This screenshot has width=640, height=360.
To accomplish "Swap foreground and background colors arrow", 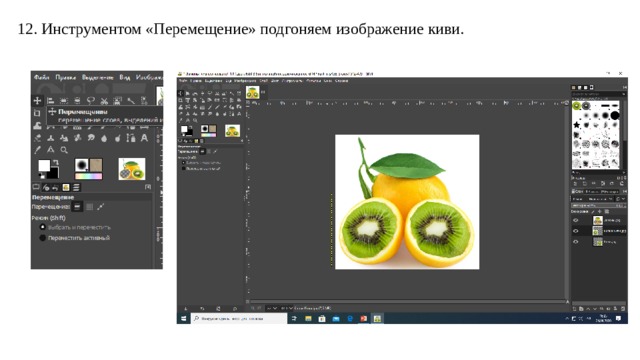I will point(56,162).
